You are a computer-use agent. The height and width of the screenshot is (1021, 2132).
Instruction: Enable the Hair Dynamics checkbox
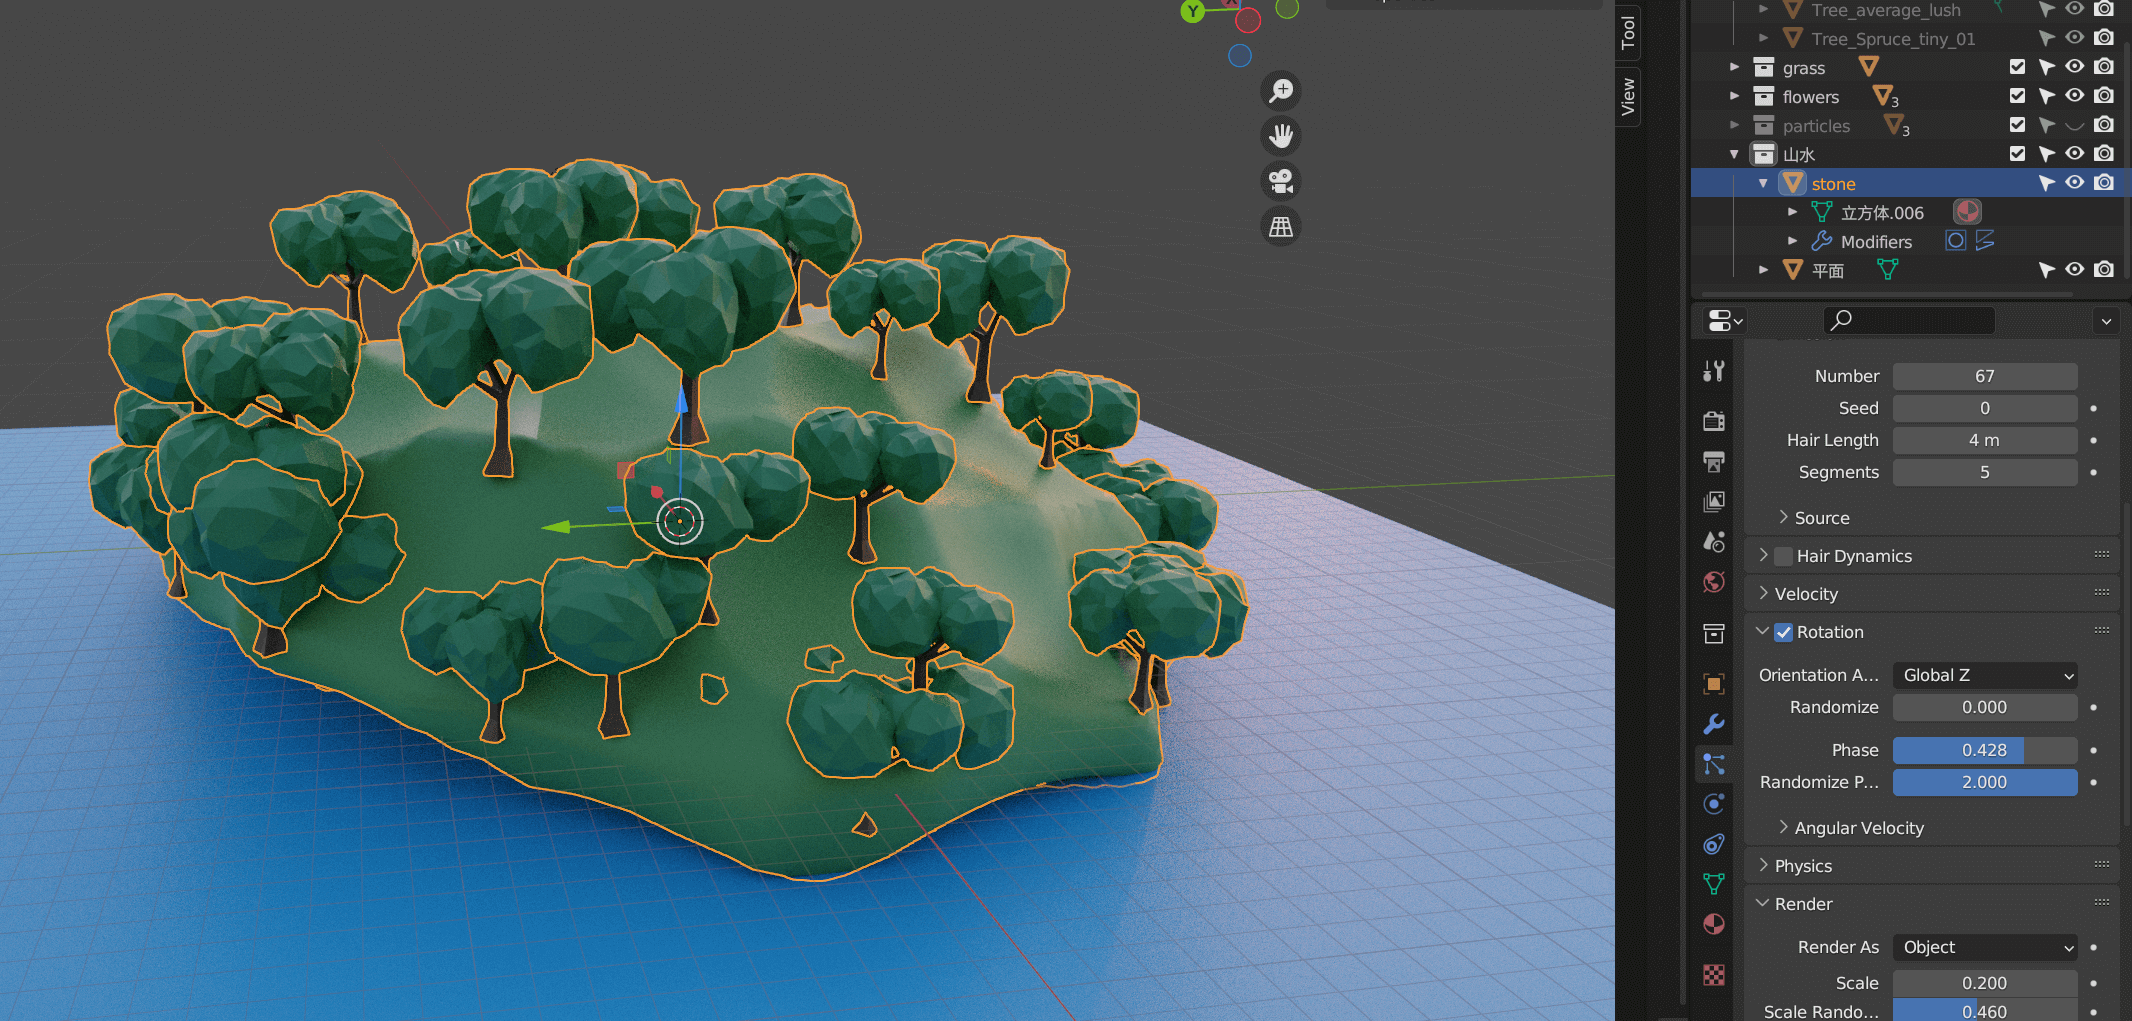[1783, 556]
